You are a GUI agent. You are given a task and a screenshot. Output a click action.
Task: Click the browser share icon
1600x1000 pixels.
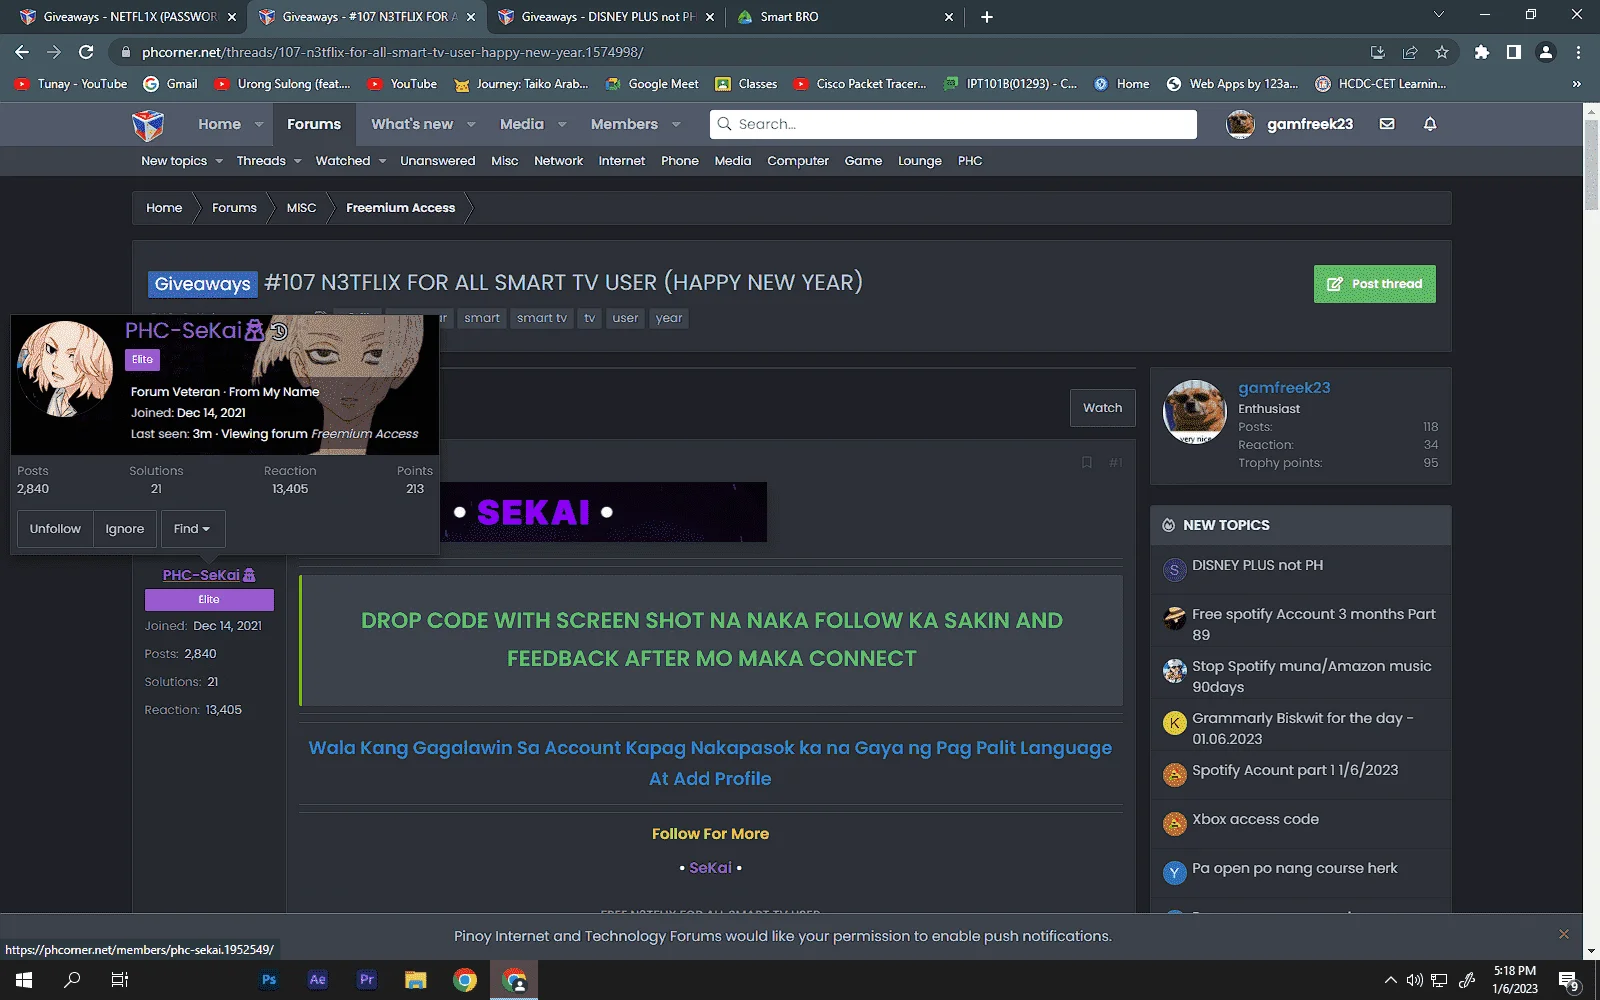(x=1410, y=52)
